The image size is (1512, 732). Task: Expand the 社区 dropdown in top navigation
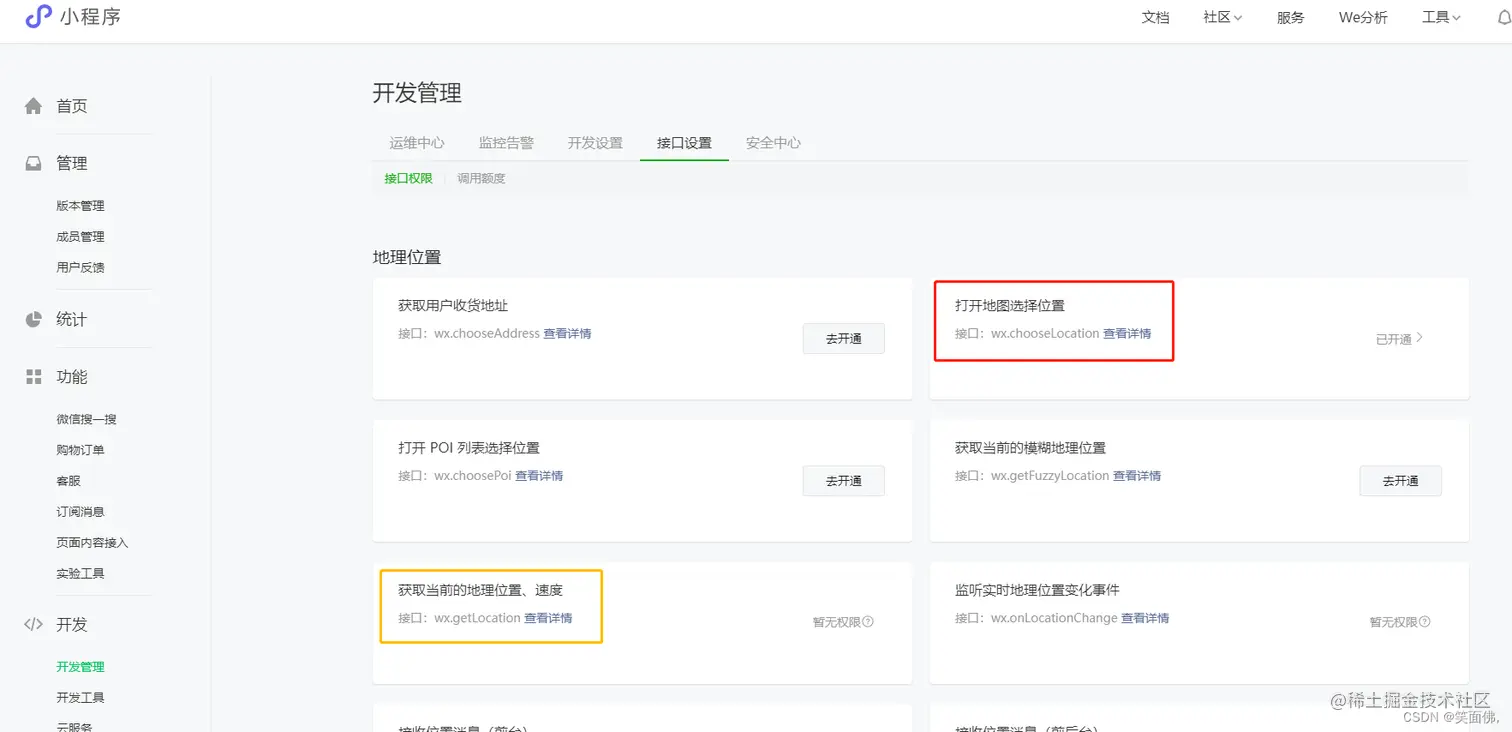pyautogui.click(x=1221, y=17)
